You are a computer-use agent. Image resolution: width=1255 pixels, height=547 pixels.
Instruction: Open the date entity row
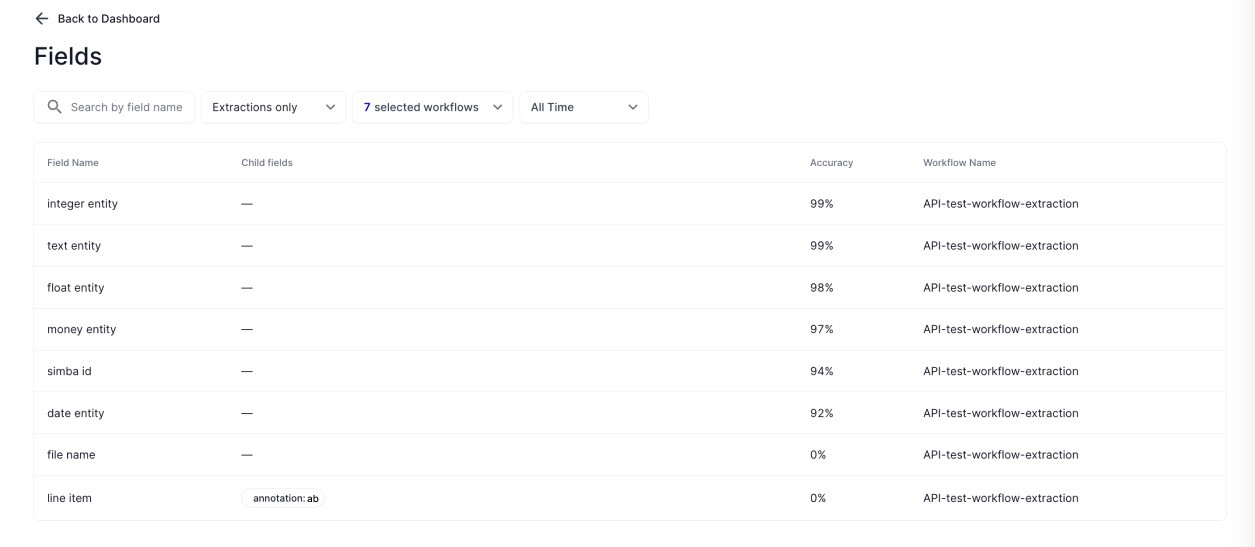point(630,414)
